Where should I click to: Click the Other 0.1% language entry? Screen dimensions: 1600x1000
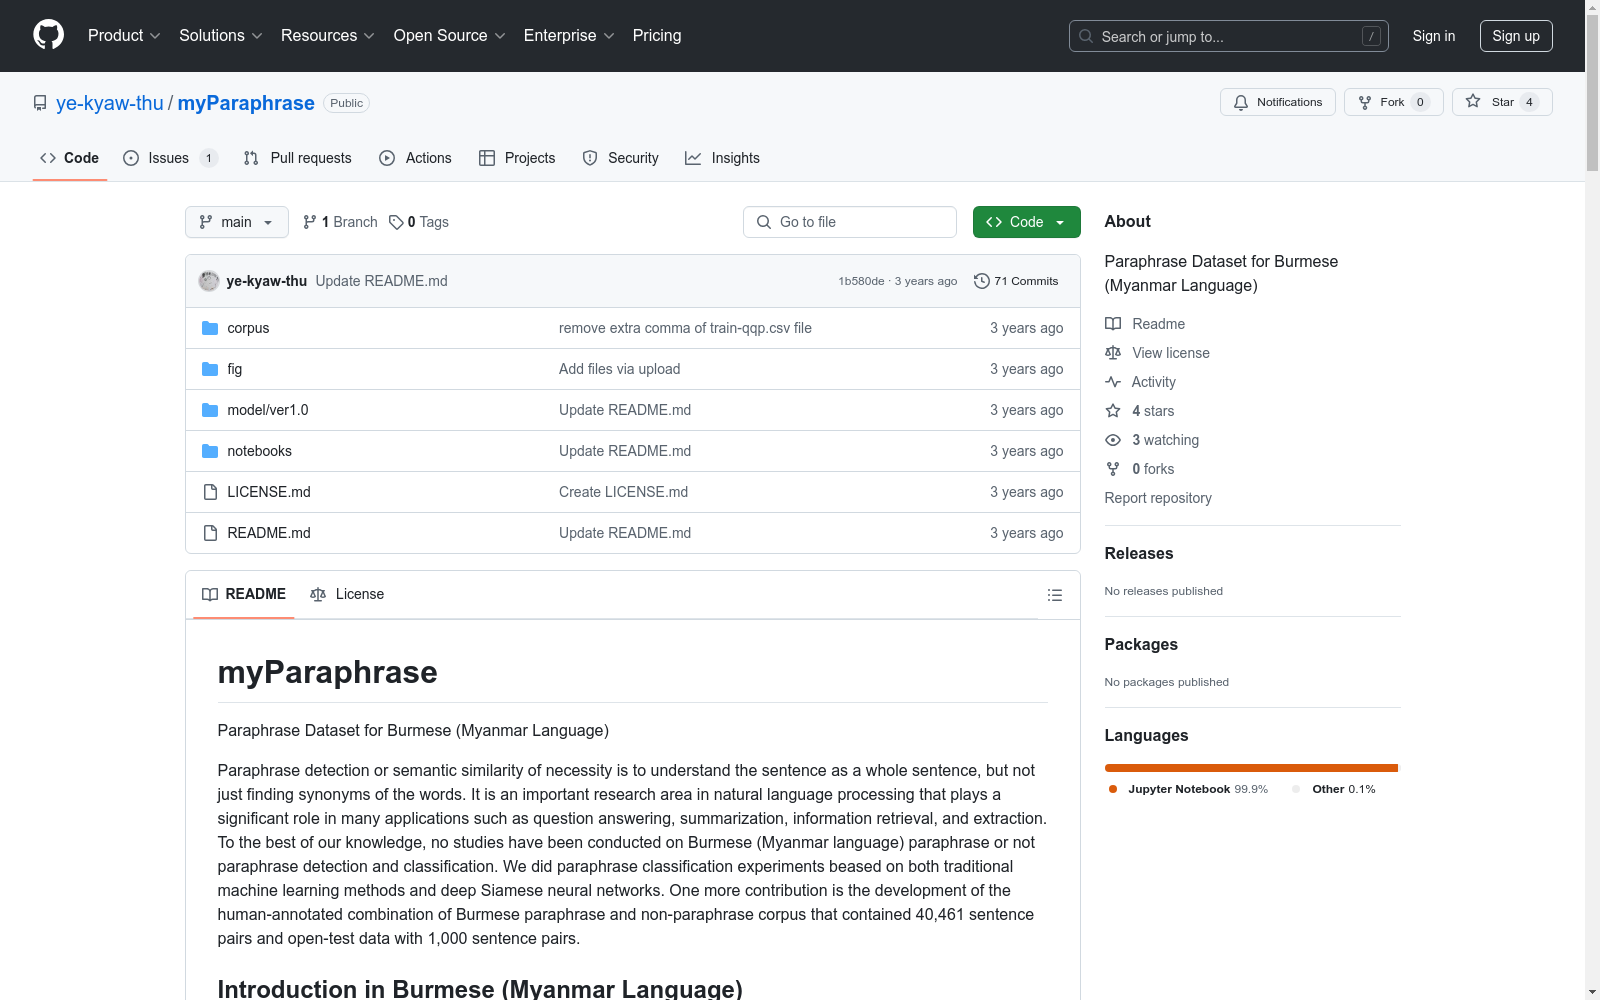tap(1334, 789)
